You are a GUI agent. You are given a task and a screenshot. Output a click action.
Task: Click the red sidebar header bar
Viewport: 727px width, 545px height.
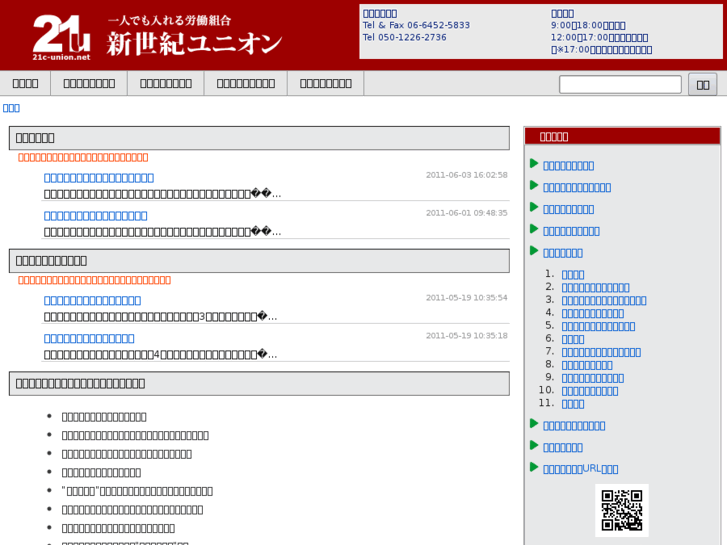click(622, 136)
